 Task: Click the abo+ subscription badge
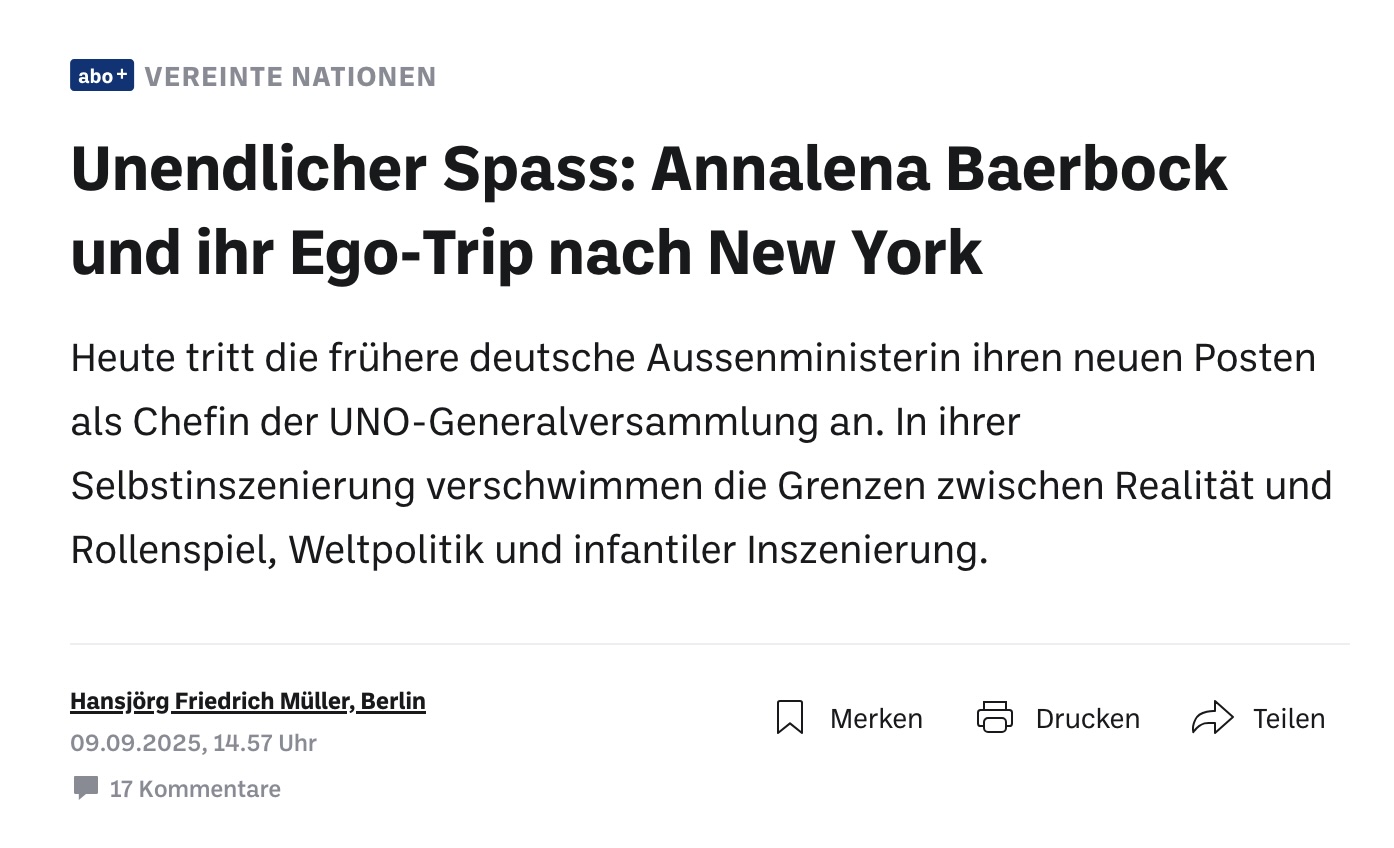[102, 76]
